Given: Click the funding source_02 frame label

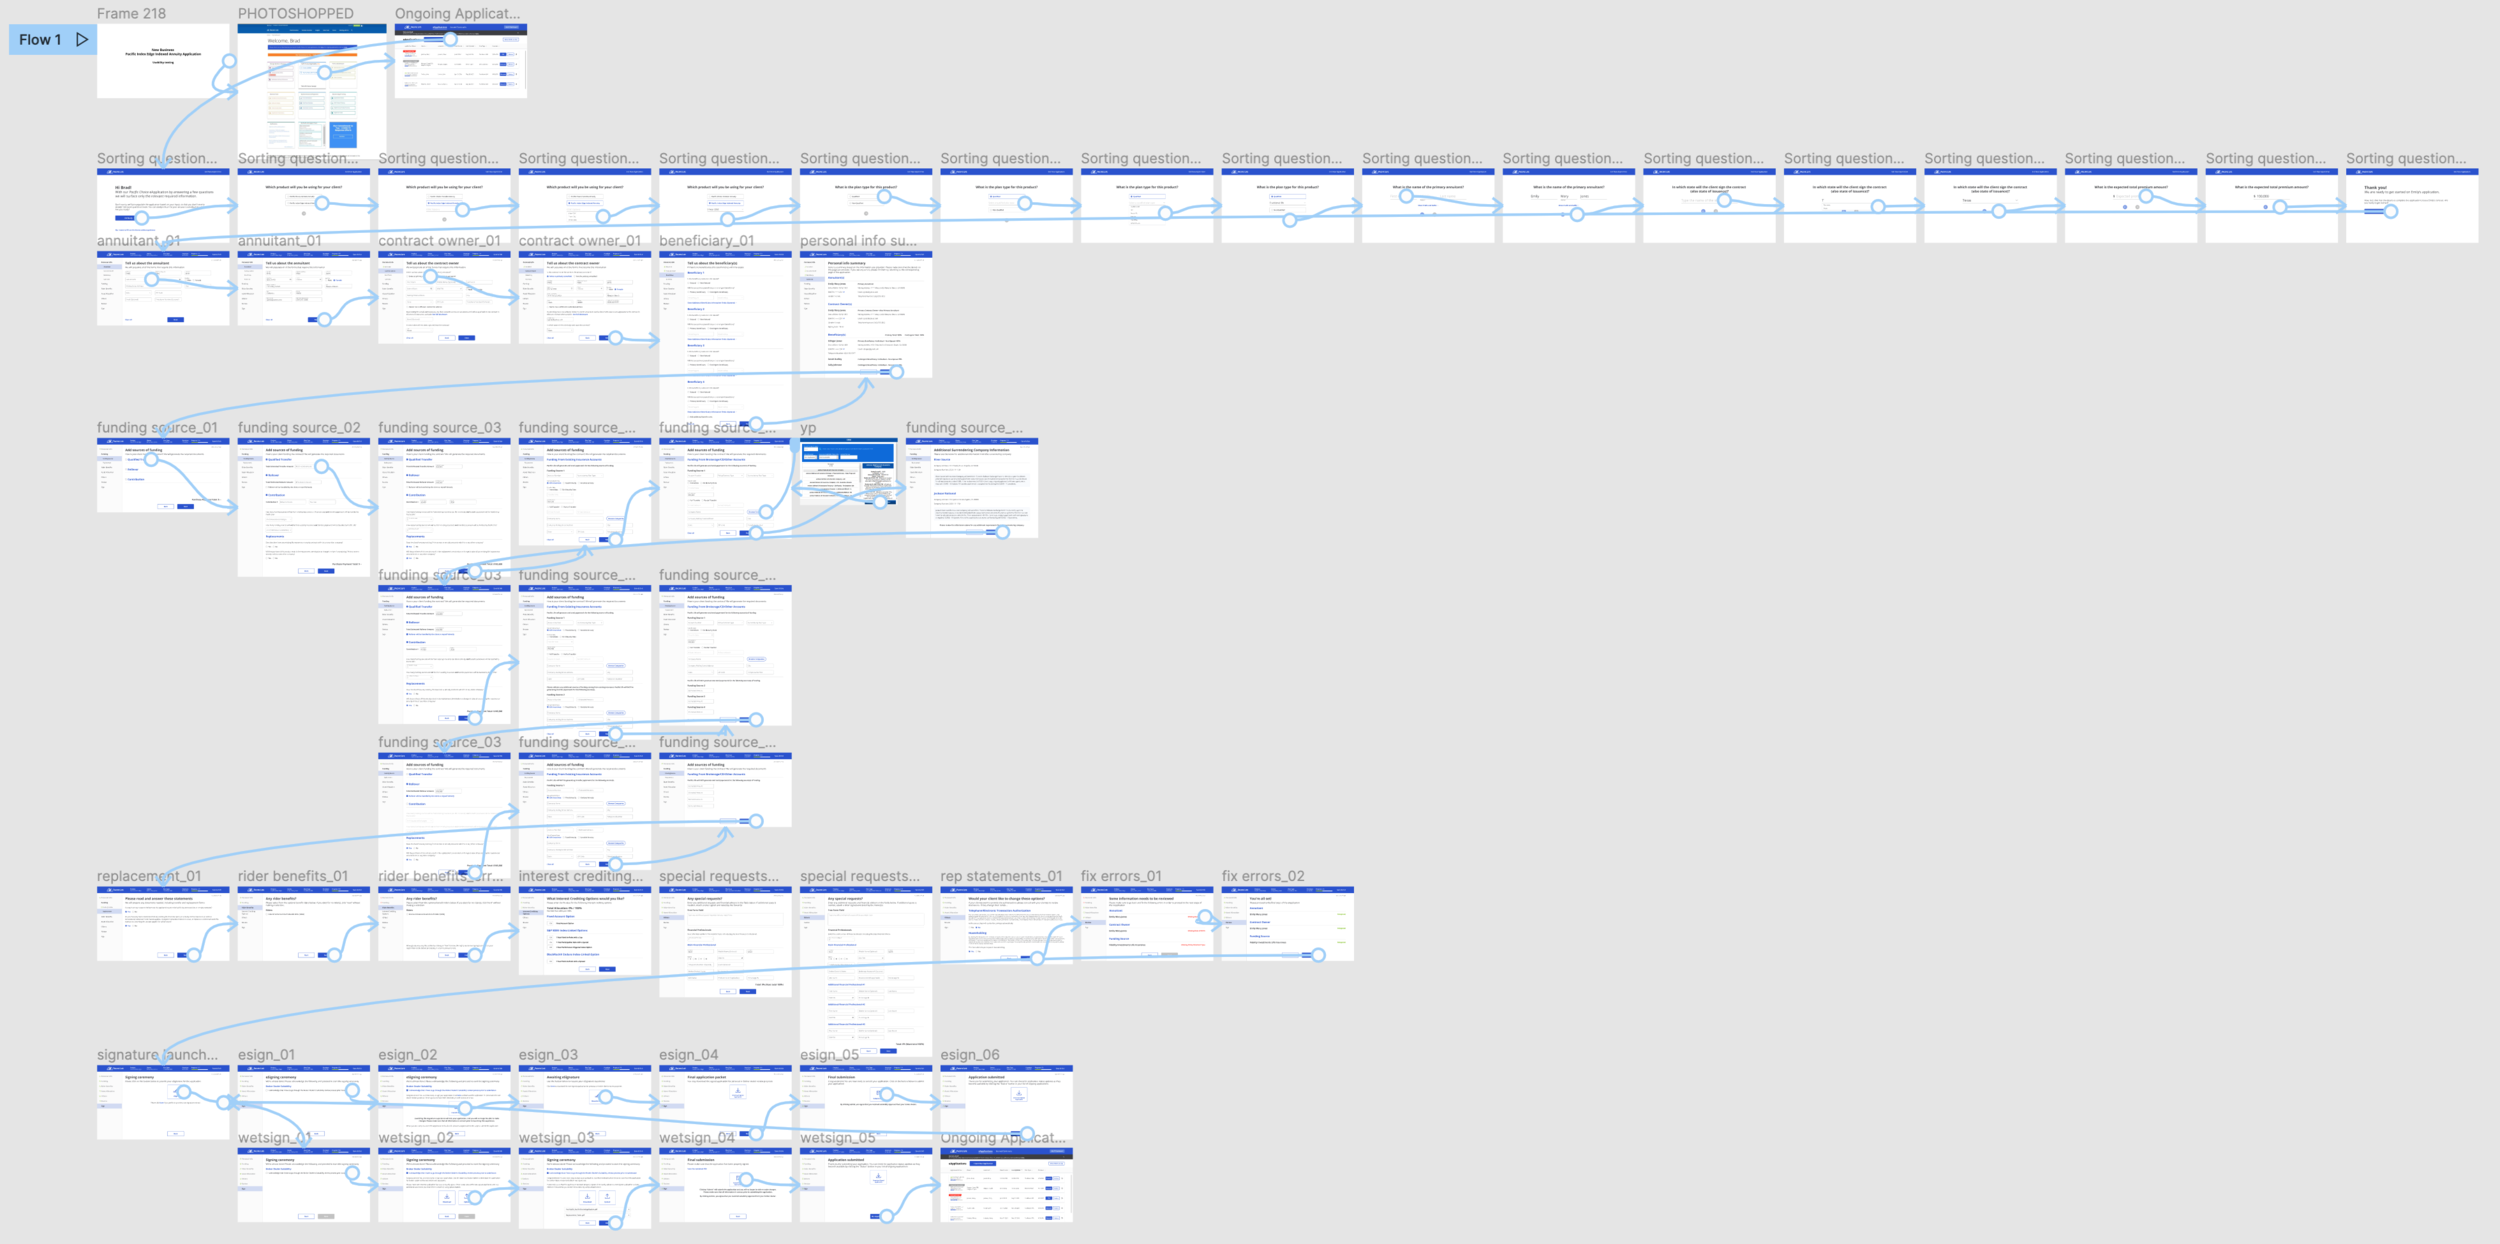Looking at the screenshot, I should (298, 428).
